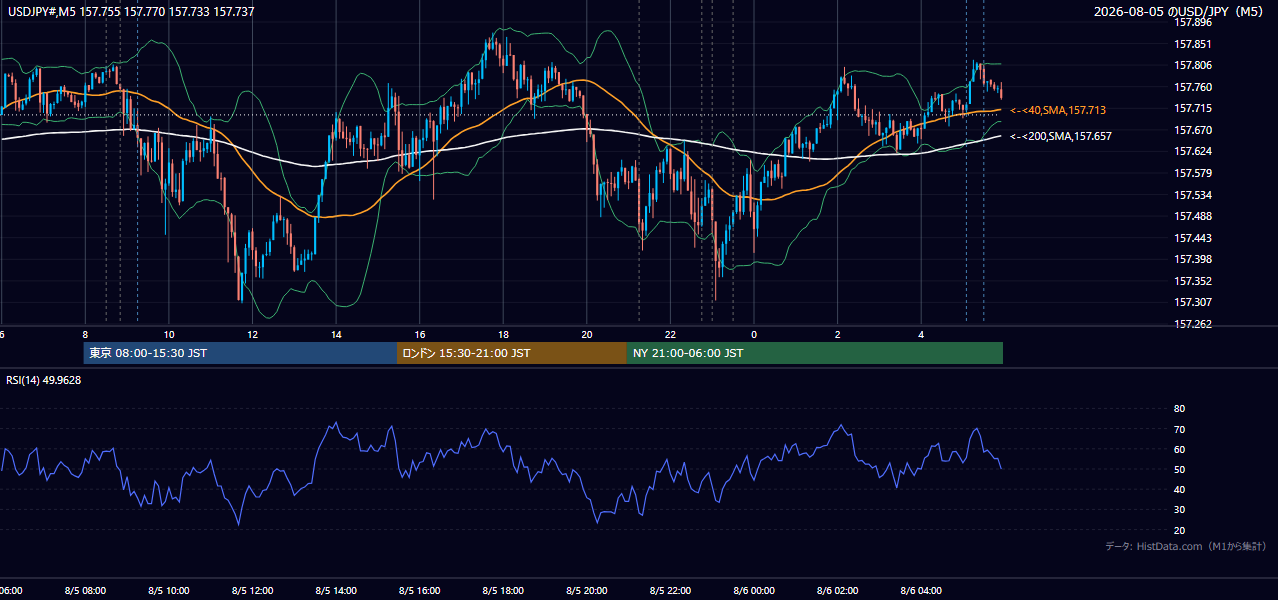Viewport: 1278px width, 600px height.
Task: Click hour tick 10 under the price chart
Action: pyautogui.click(x=169, y=334)
